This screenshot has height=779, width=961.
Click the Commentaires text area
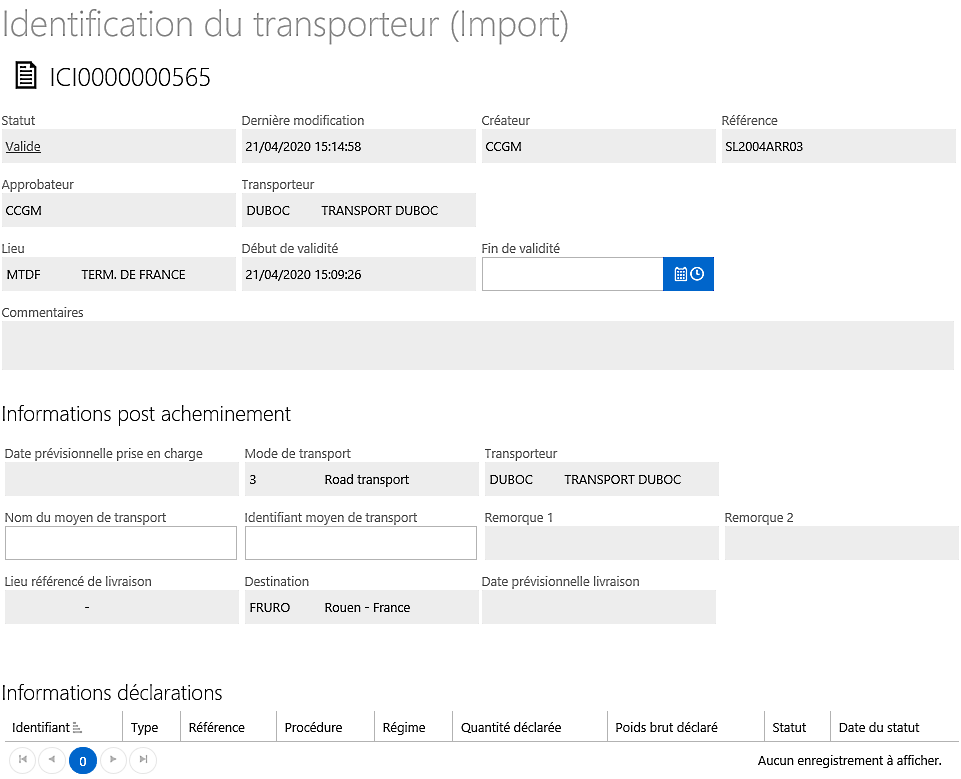point(478,346)
